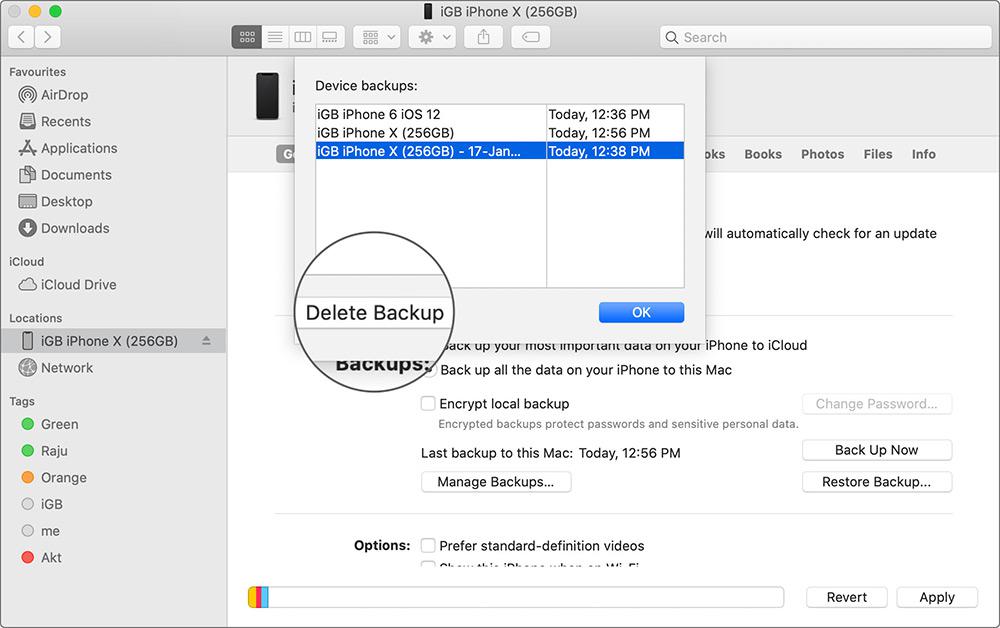Confirm the dialog with OK

point(642,312)
